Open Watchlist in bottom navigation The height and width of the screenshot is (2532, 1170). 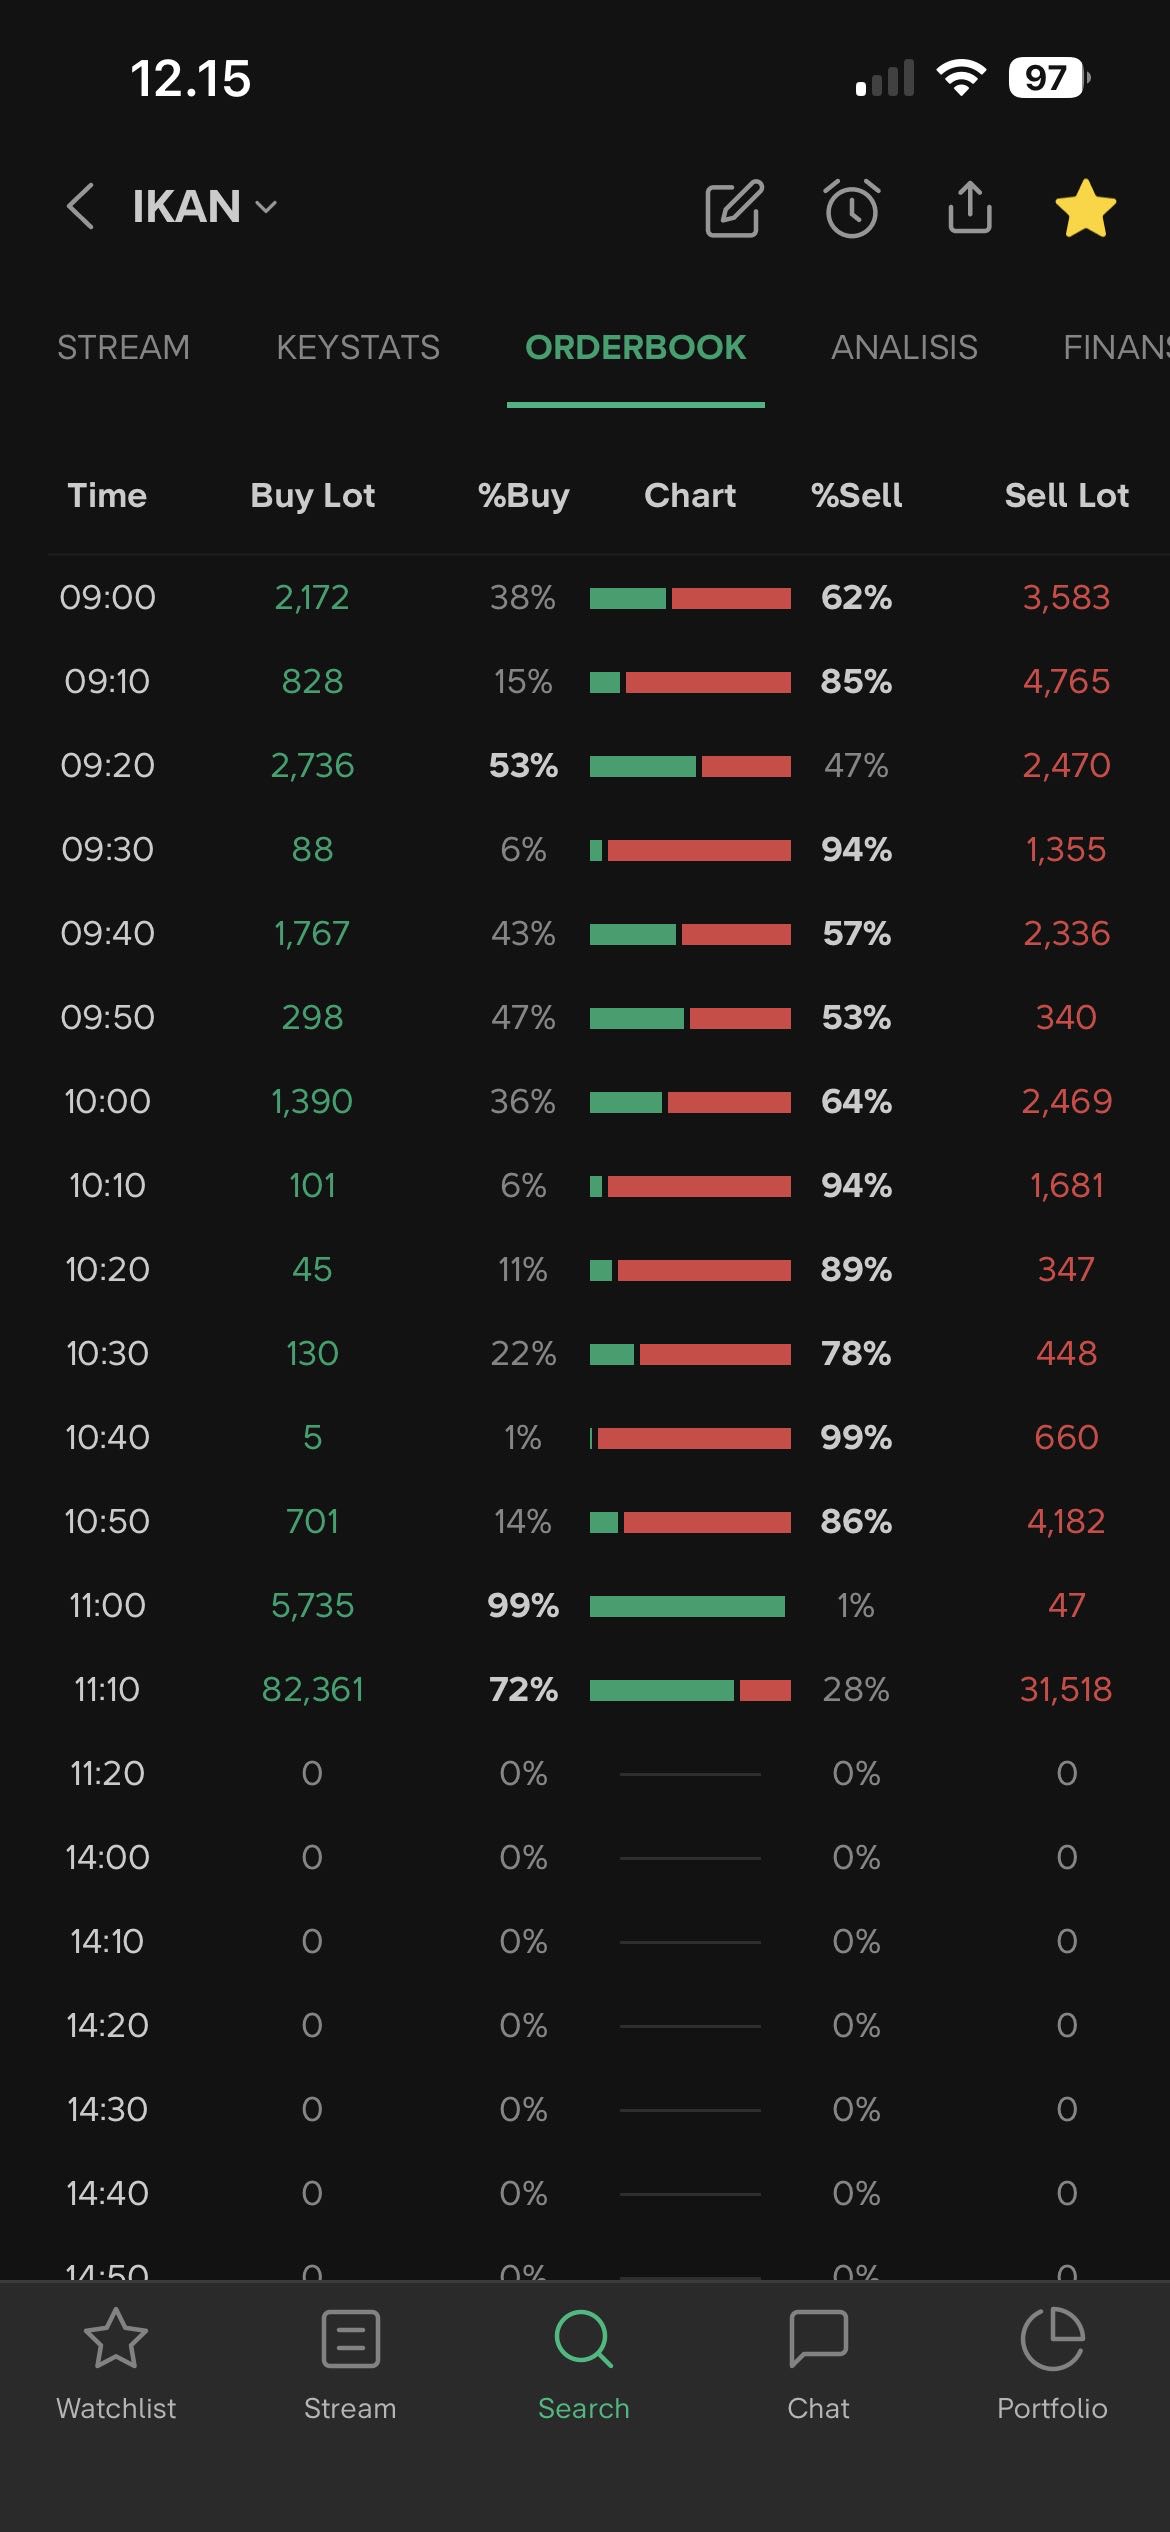coord(116,2364)
